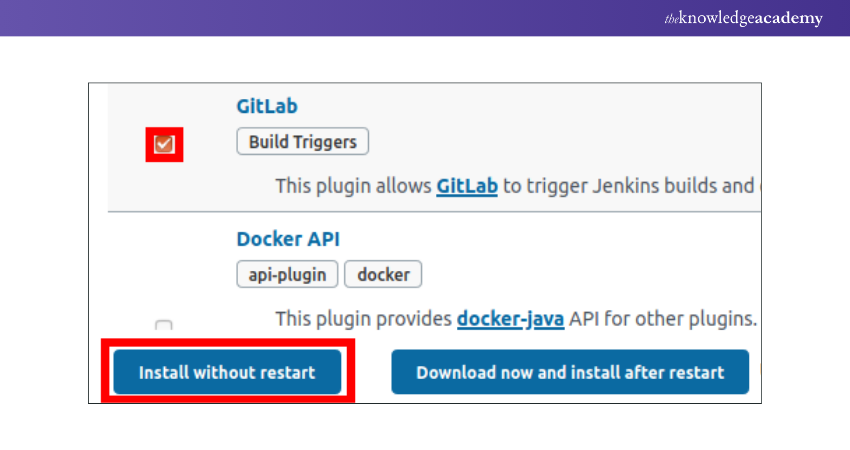850x450 pixels.
Task: Follow the docker-java description link
Action: point(510,319)
